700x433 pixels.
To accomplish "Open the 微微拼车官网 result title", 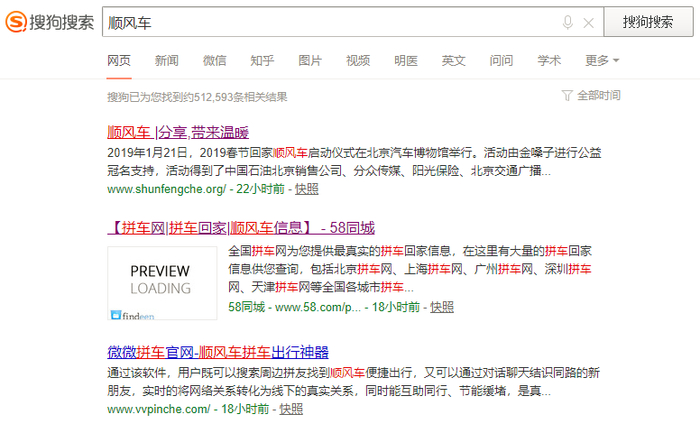I will click(x=218, y=352).
